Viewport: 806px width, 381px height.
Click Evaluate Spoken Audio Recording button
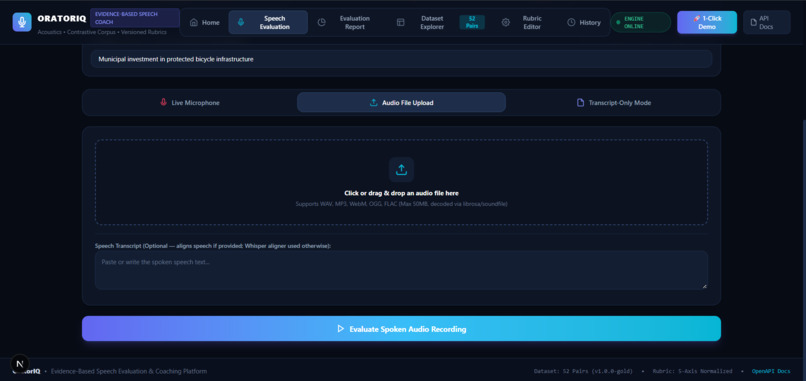401,329
